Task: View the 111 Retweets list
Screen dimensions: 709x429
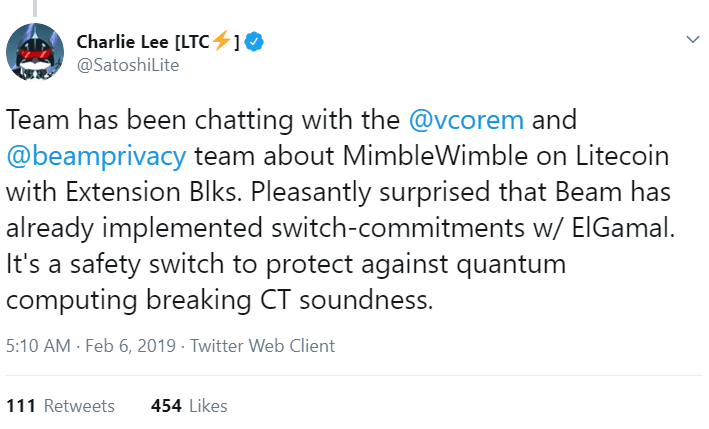Action: click(60, 406)
